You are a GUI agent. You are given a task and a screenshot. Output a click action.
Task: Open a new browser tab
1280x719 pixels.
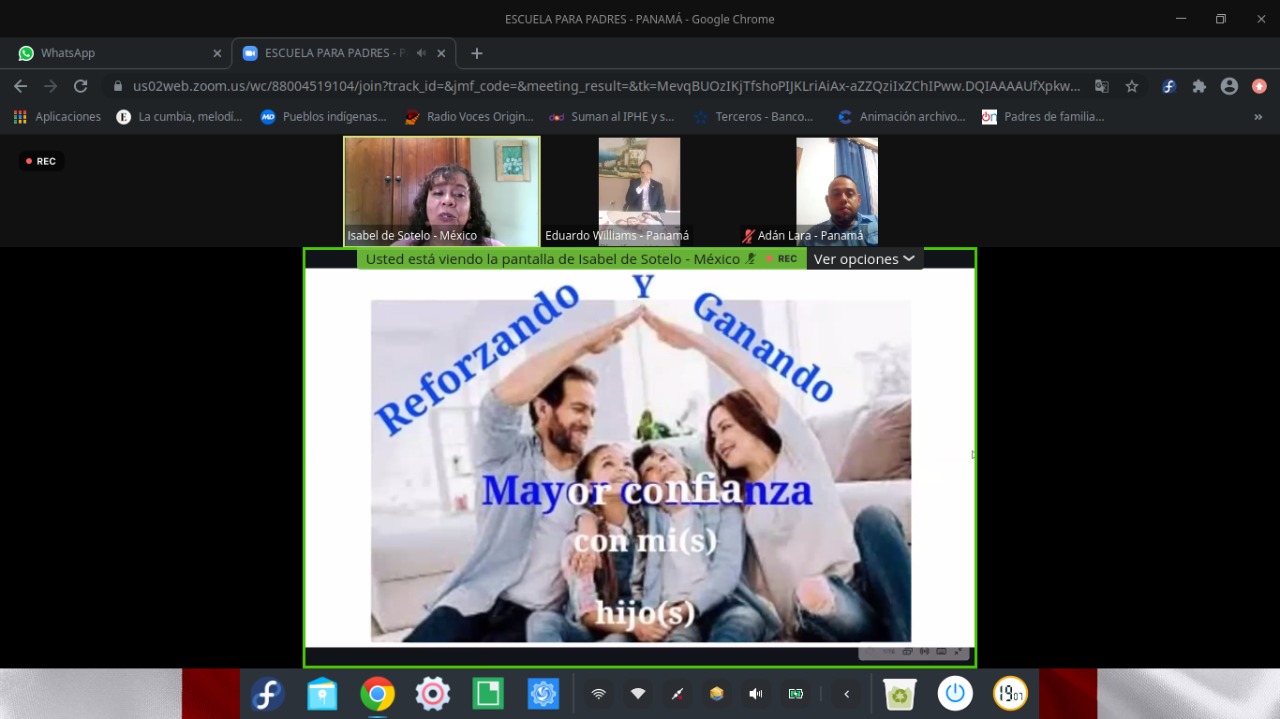tap(477, 53)
